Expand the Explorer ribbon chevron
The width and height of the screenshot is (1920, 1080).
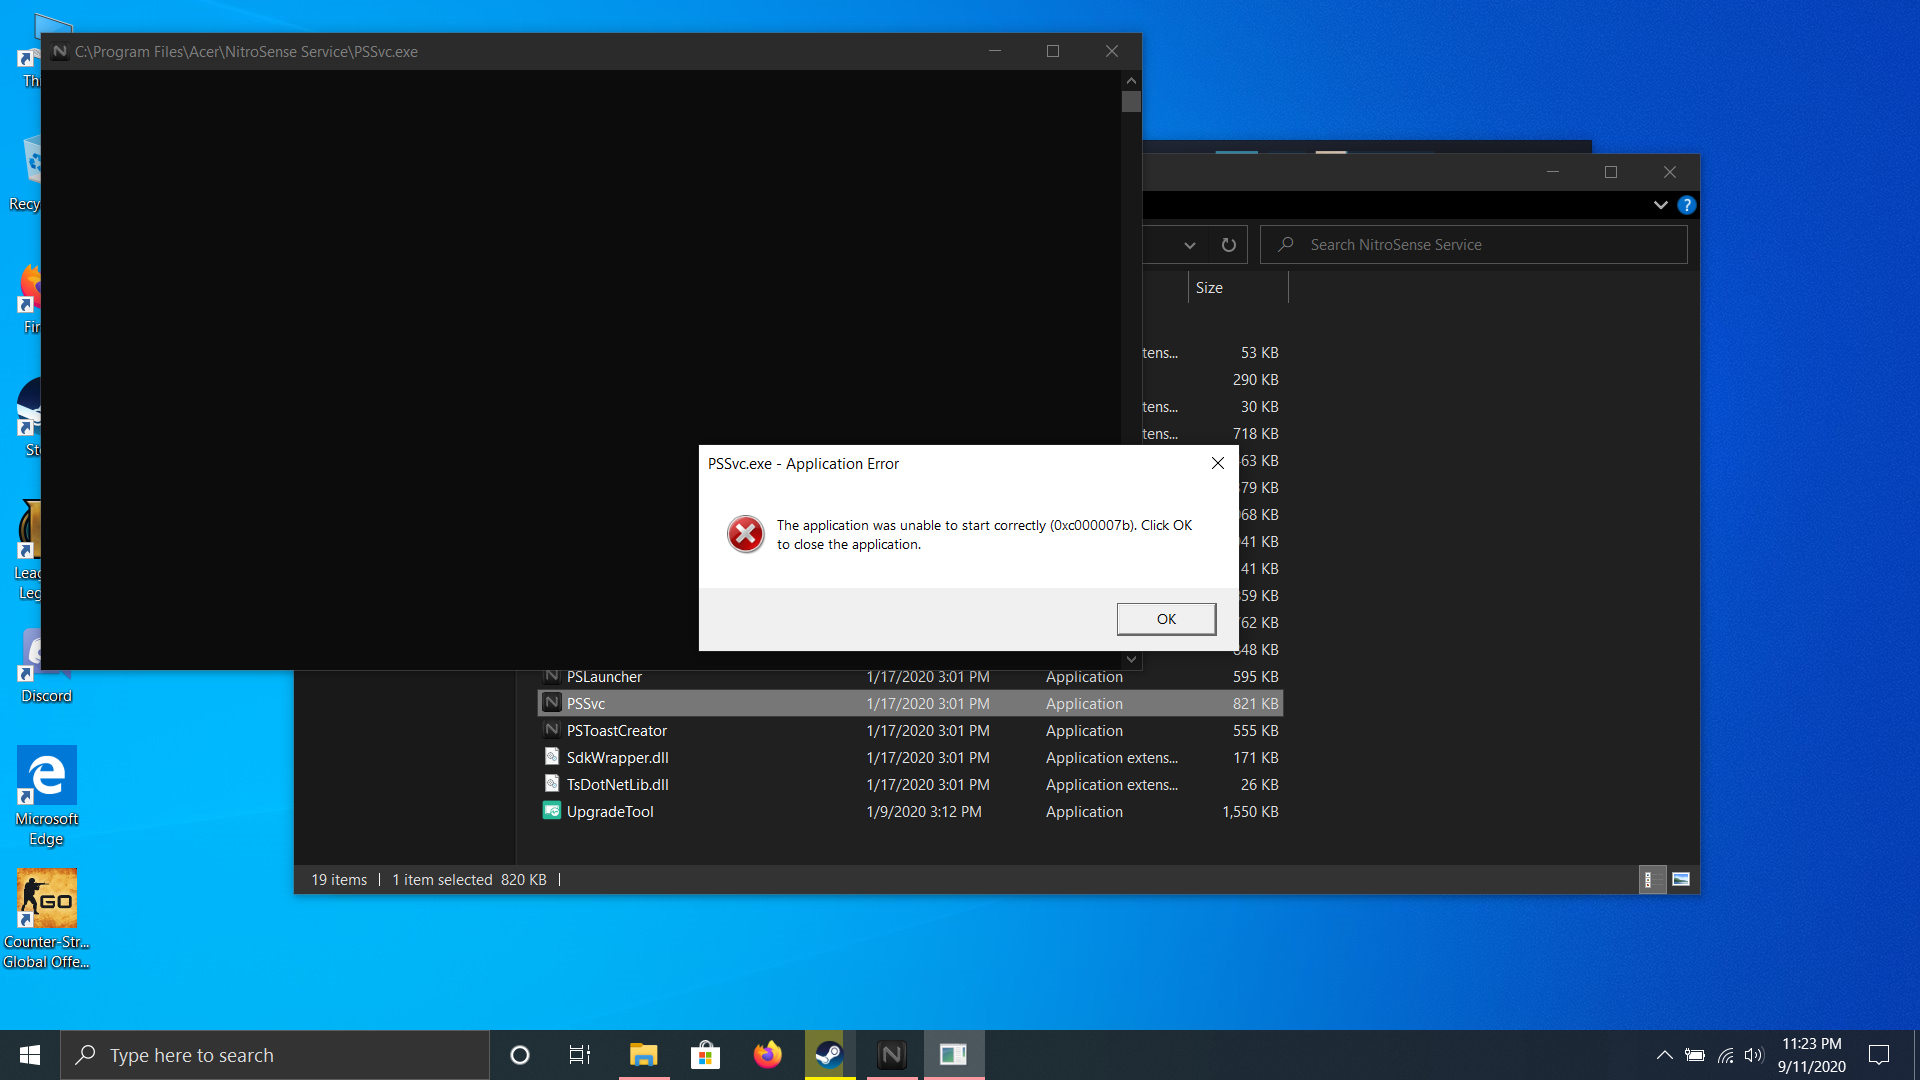click(x=1660, y=205)
